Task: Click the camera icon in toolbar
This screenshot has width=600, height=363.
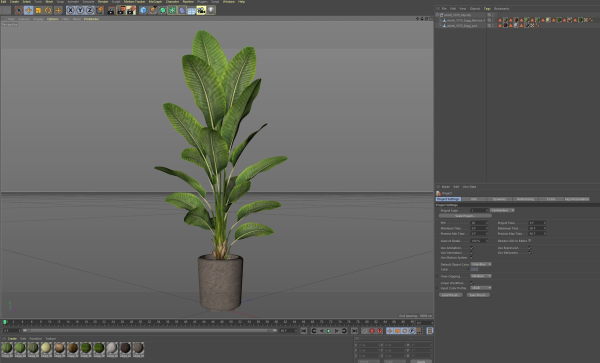Action: tap(201, 10)
